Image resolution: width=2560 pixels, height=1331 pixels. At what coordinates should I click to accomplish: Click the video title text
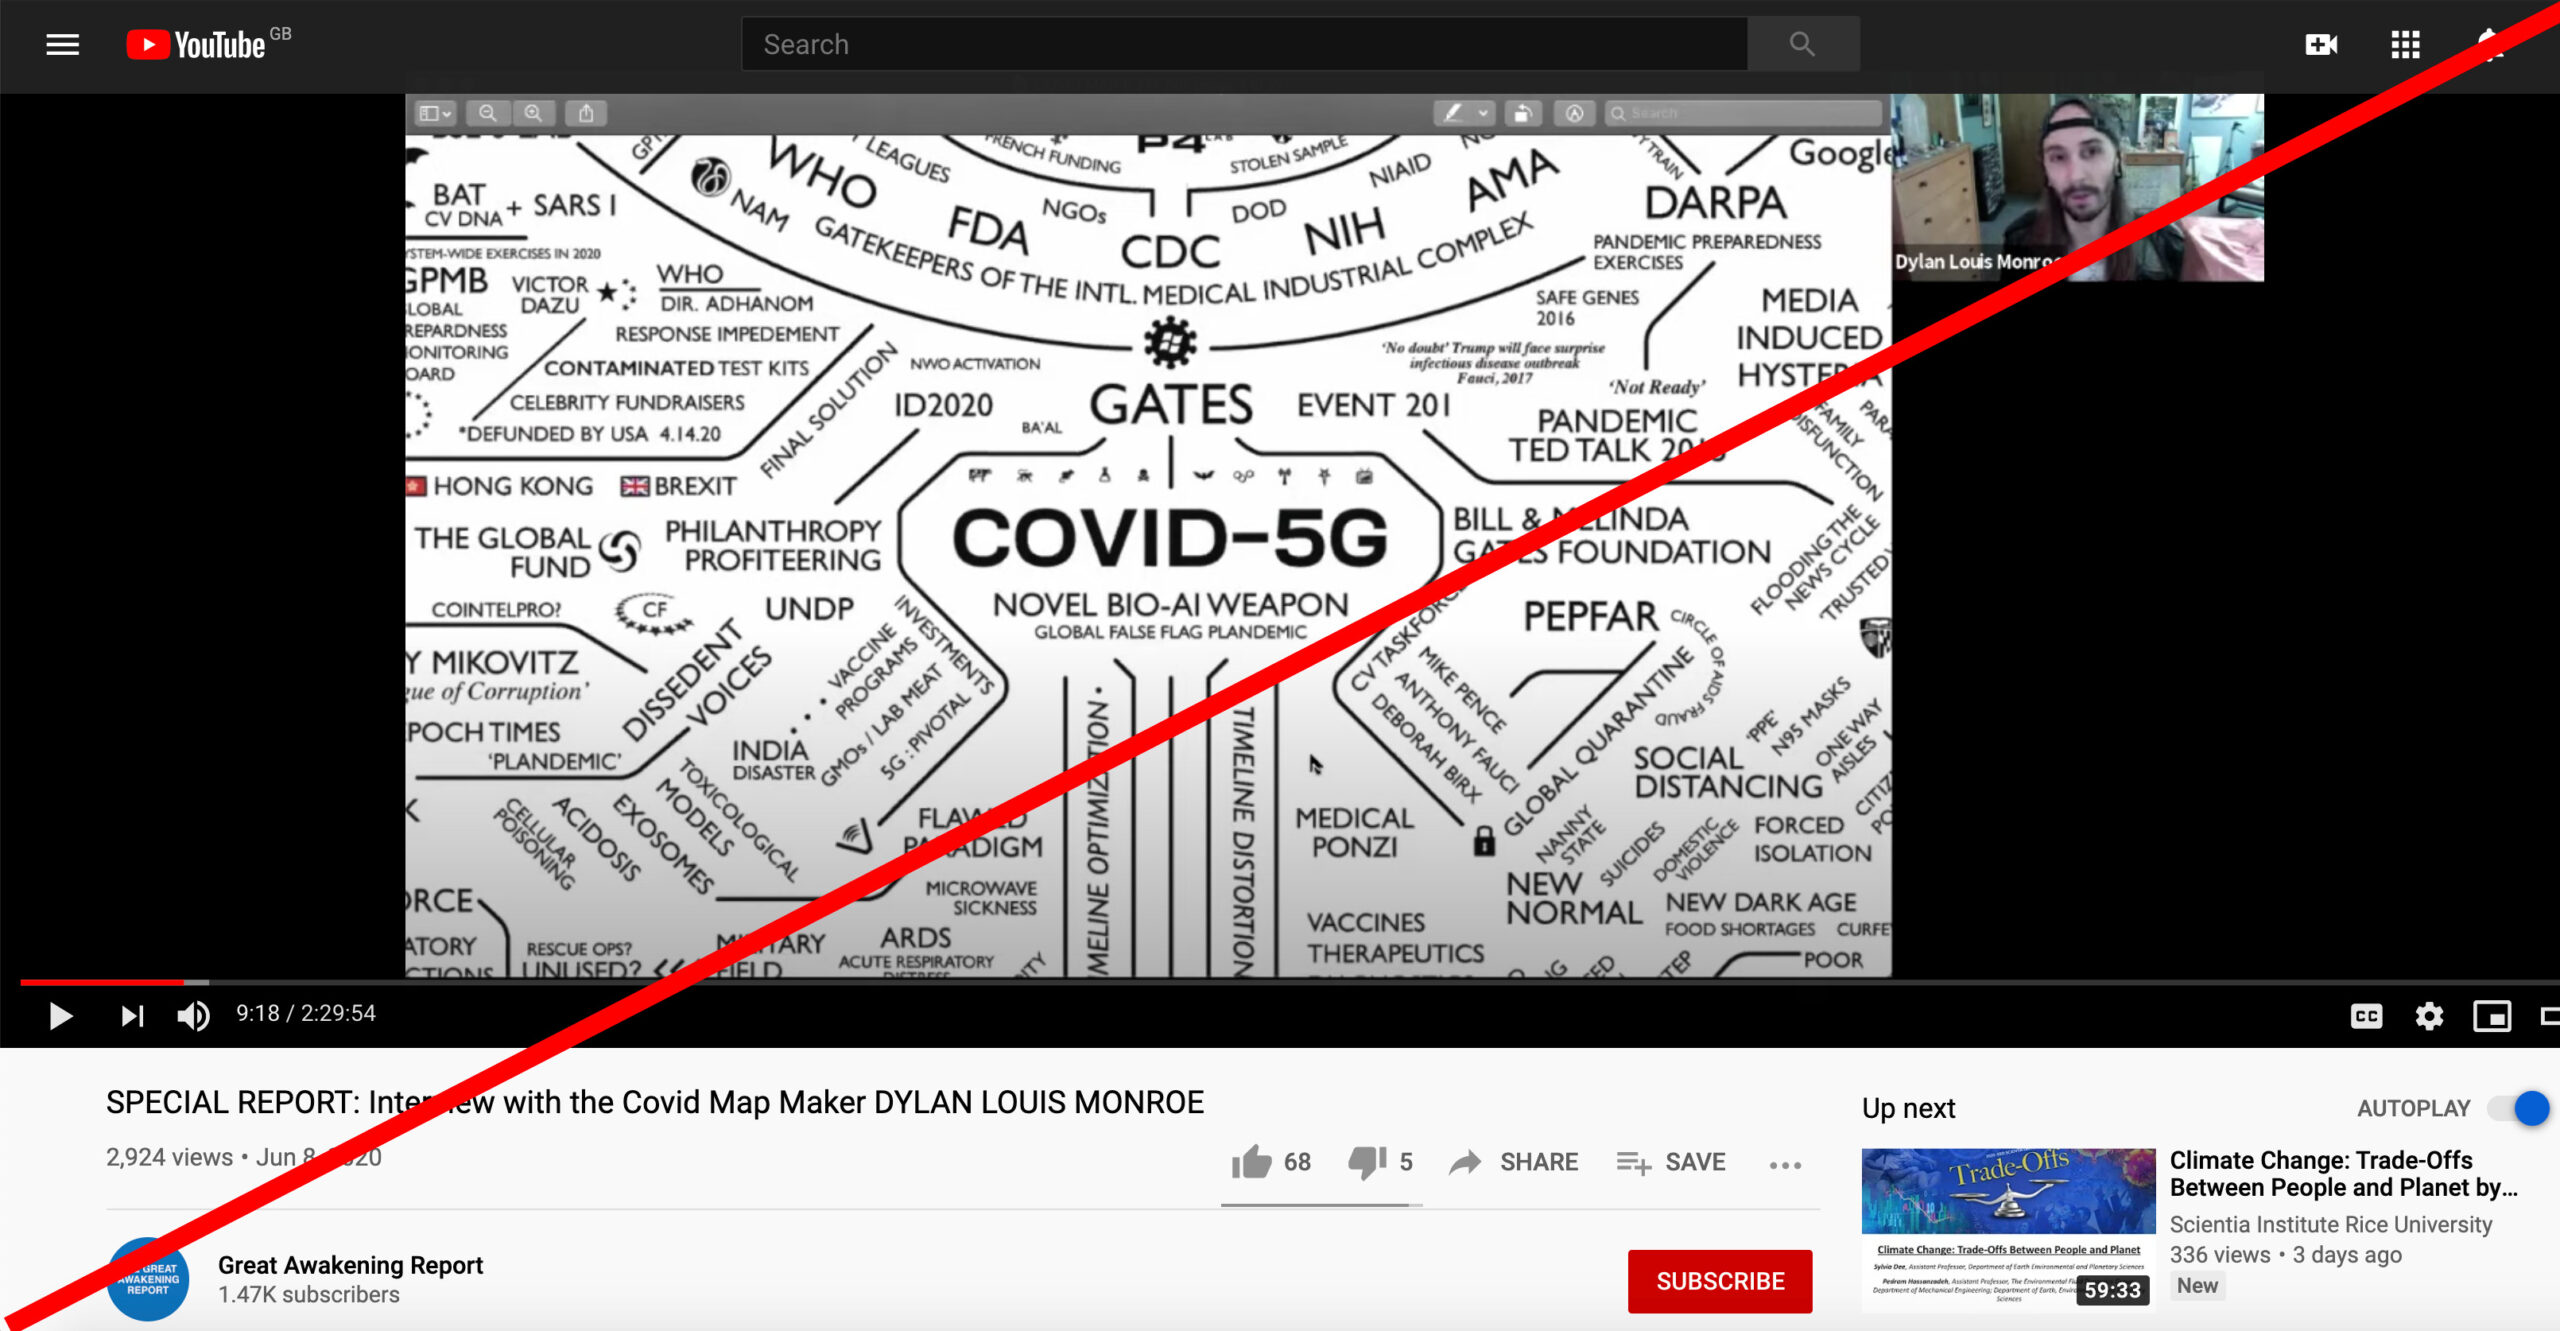[655, 1102]
